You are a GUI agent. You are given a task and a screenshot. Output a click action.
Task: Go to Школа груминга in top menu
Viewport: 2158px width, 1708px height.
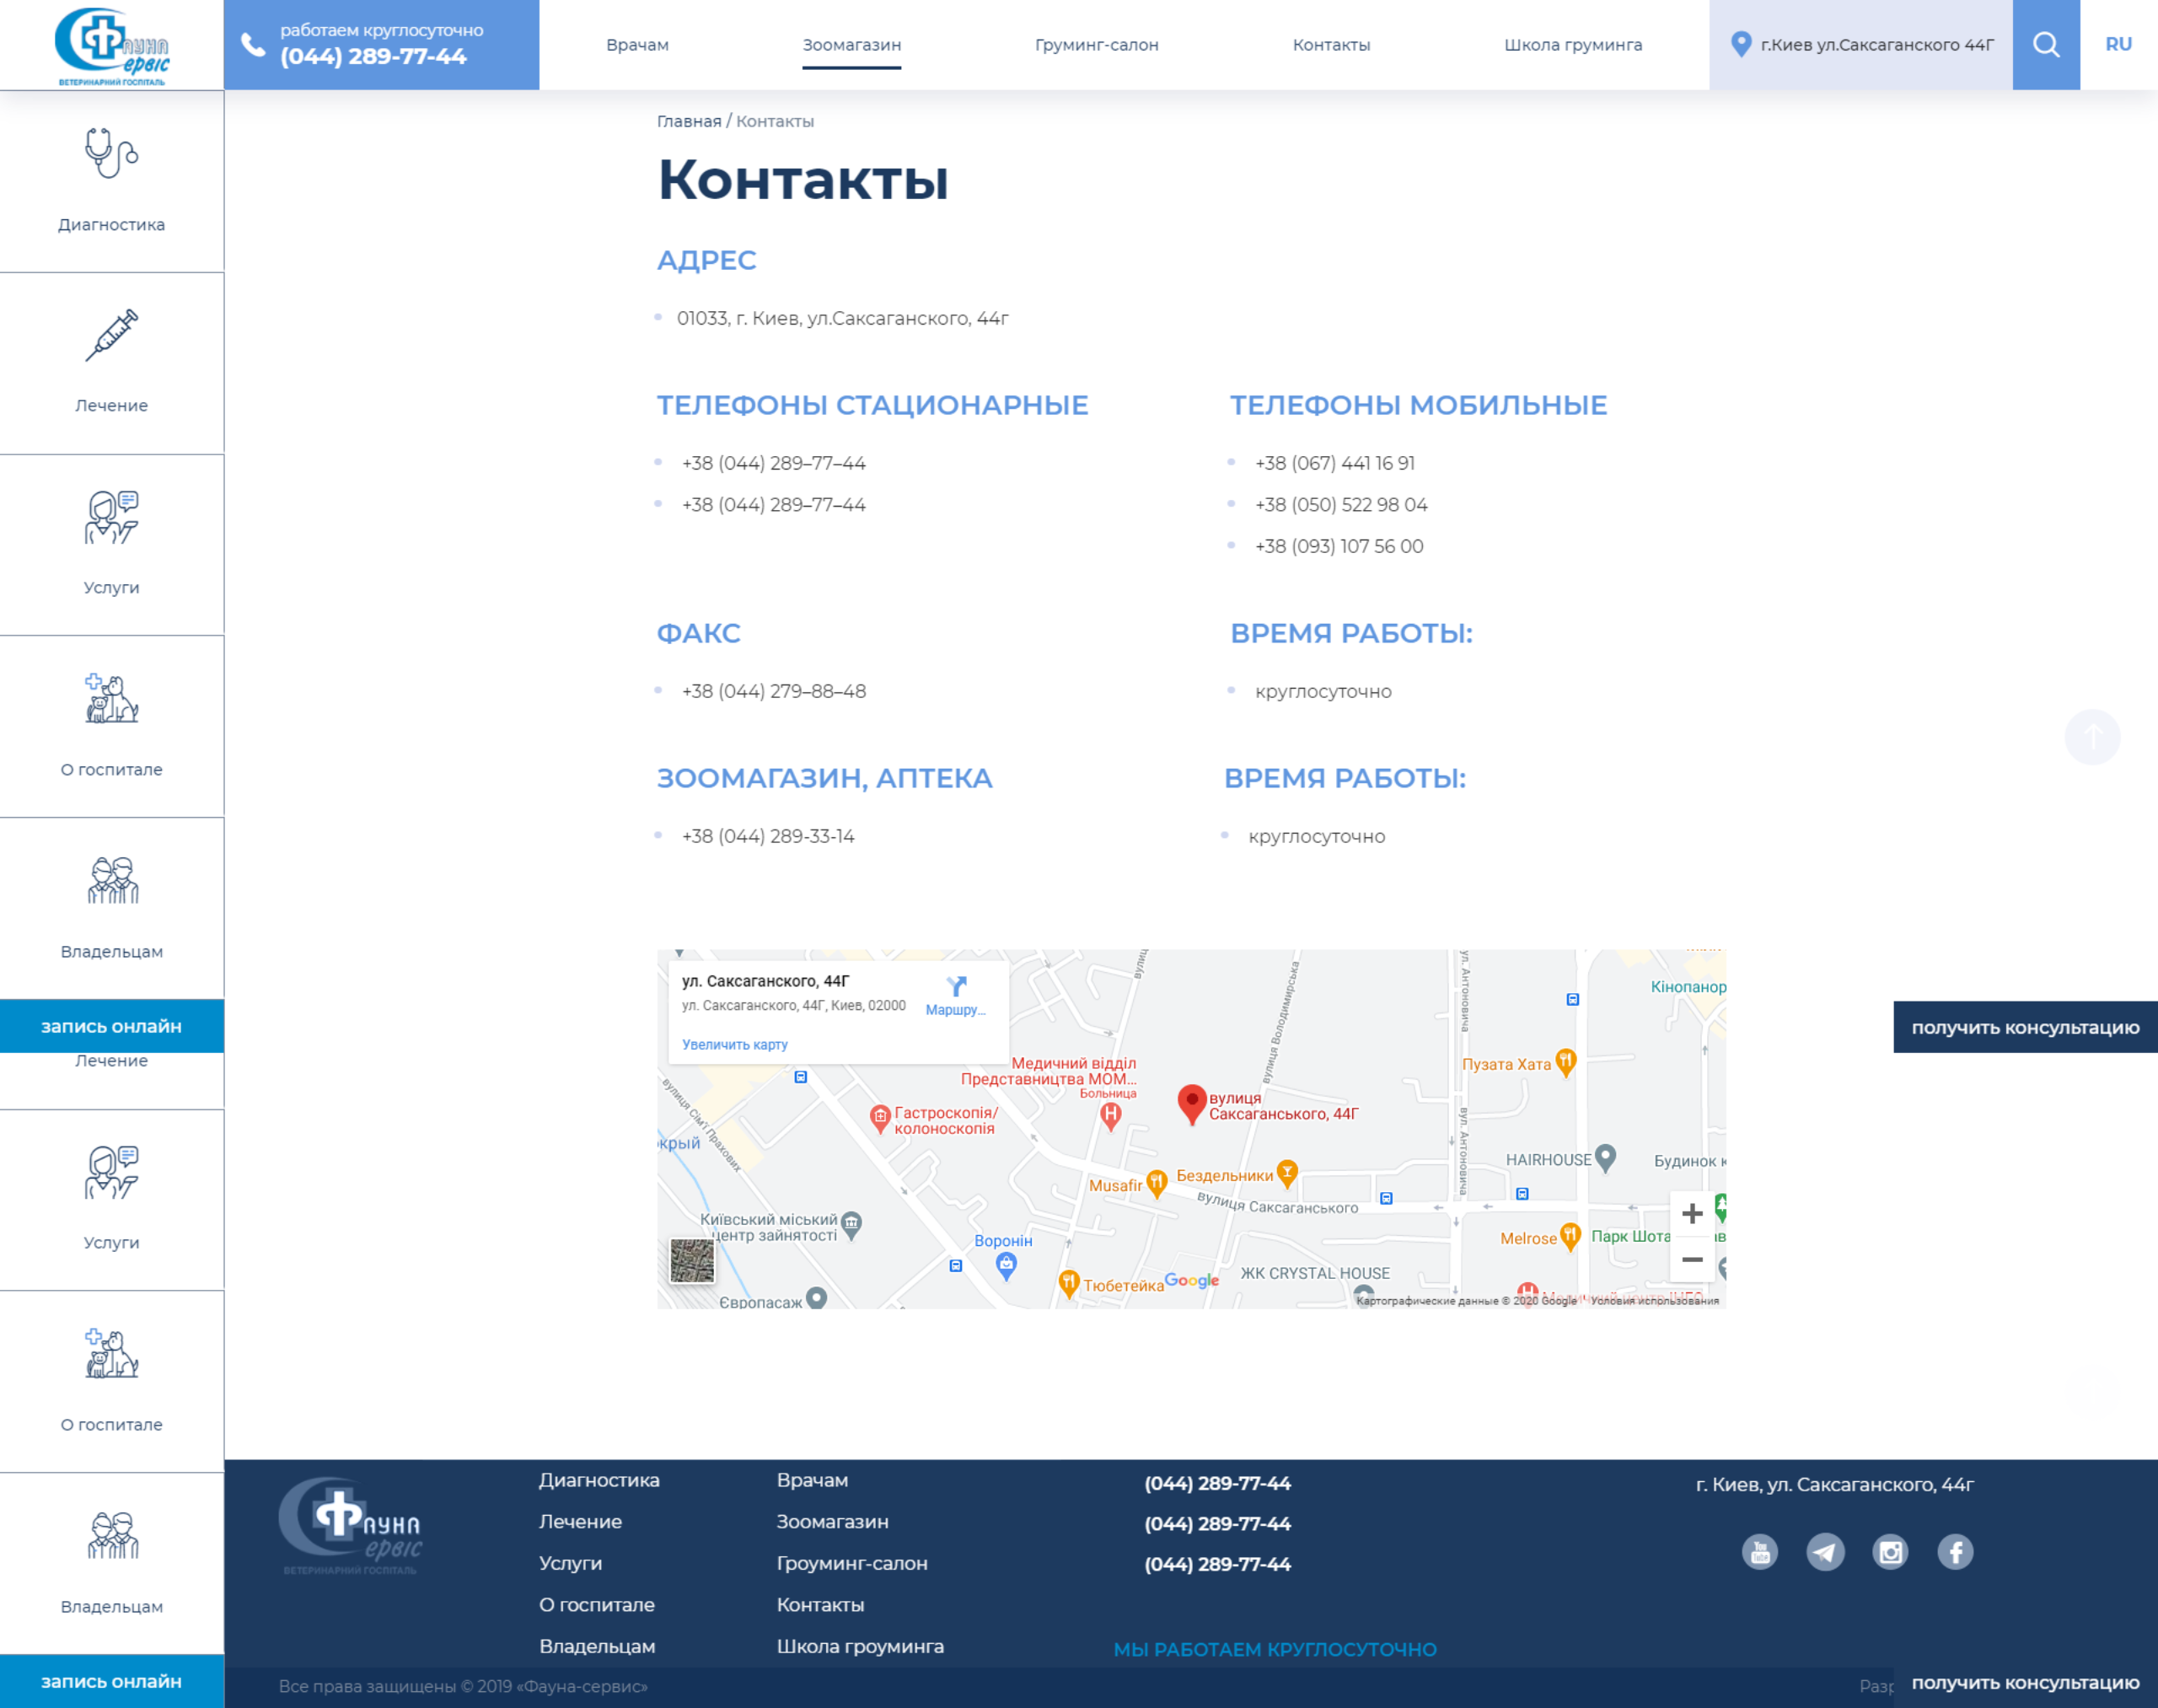(x=1573, y=45)
